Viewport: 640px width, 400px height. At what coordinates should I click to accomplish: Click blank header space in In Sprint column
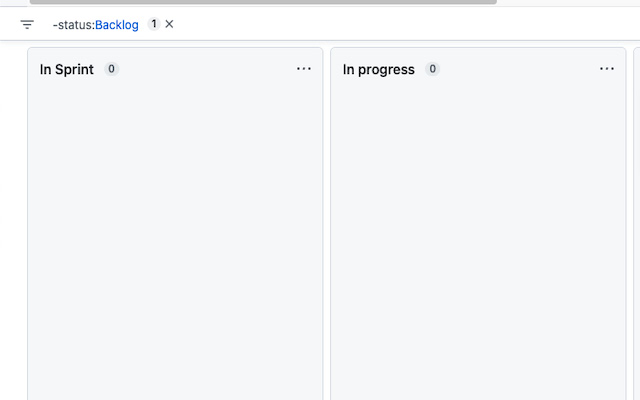tap(207, 69)
